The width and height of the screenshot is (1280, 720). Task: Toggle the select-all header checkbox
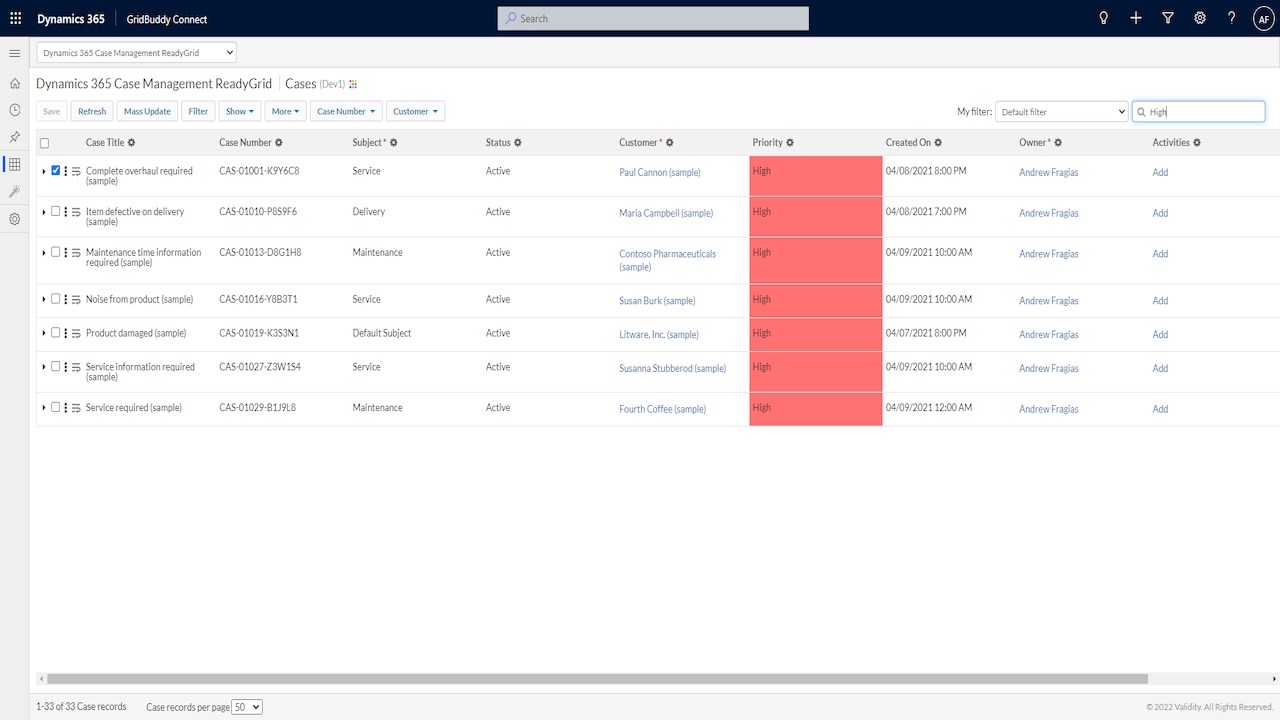pyautogui.click(x=44, y=143)
